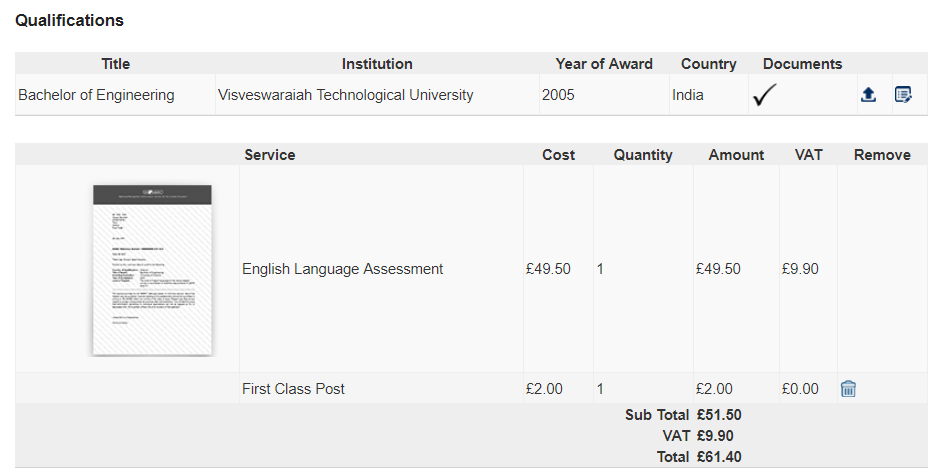Click the Qualifications section heading
930x469 pixels.
(x=70, y=20)
